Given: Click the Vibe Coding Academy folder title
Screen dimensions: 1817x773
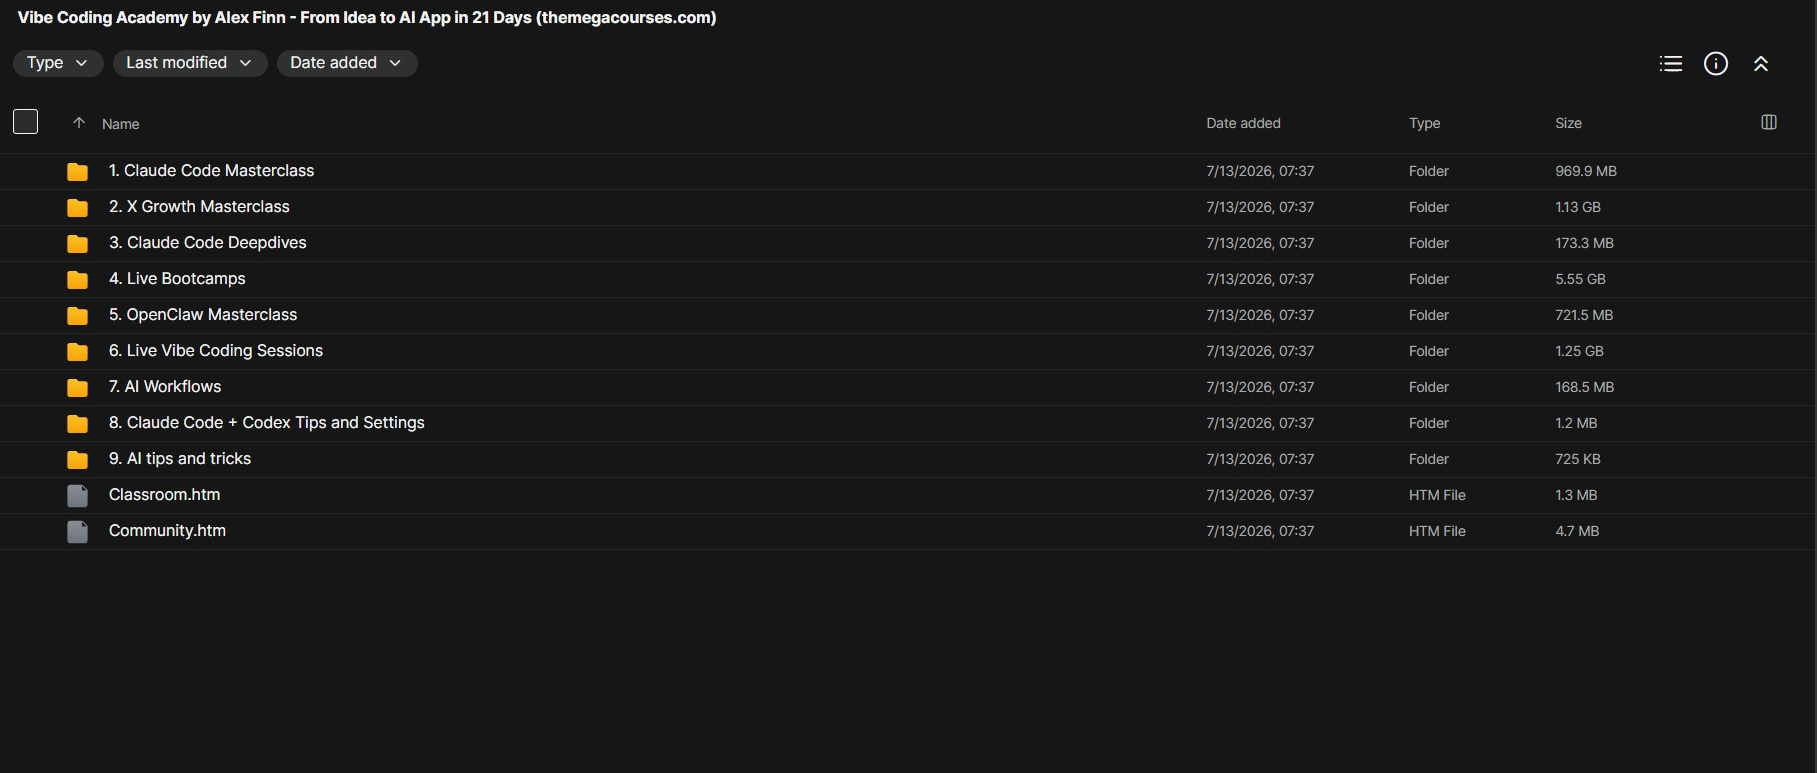Looking at the screenshot, I should pyautogui.click(x=367, y=17).
